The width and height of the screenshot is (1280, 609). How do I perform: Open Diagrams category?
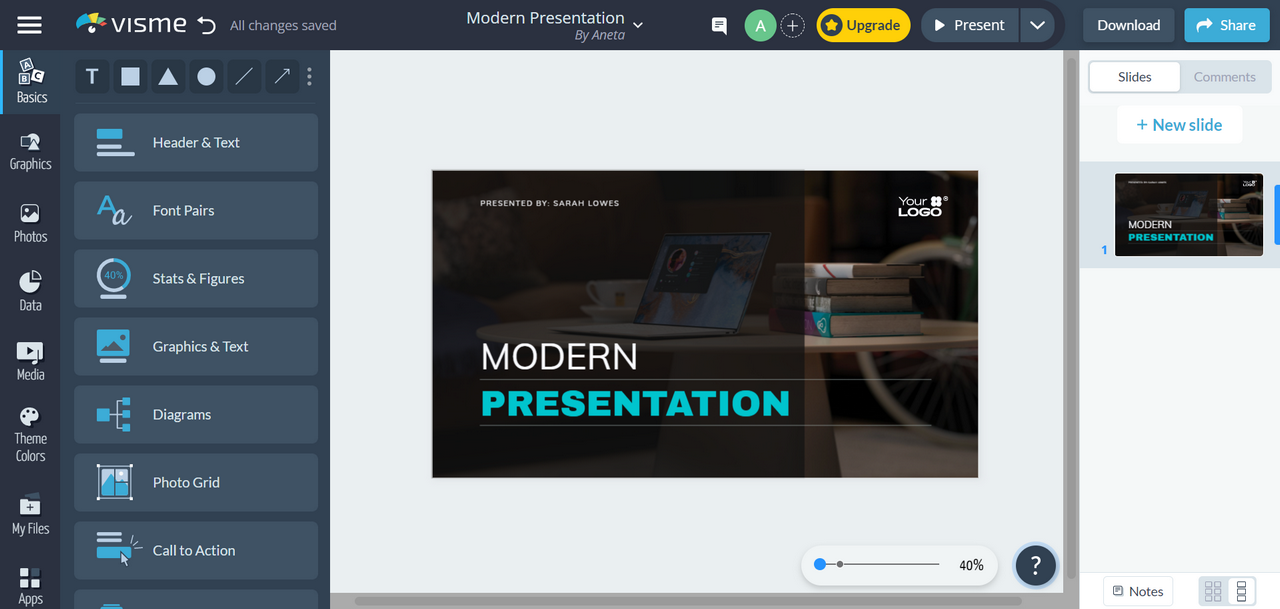pyautogui.click(x=196, y=414)
